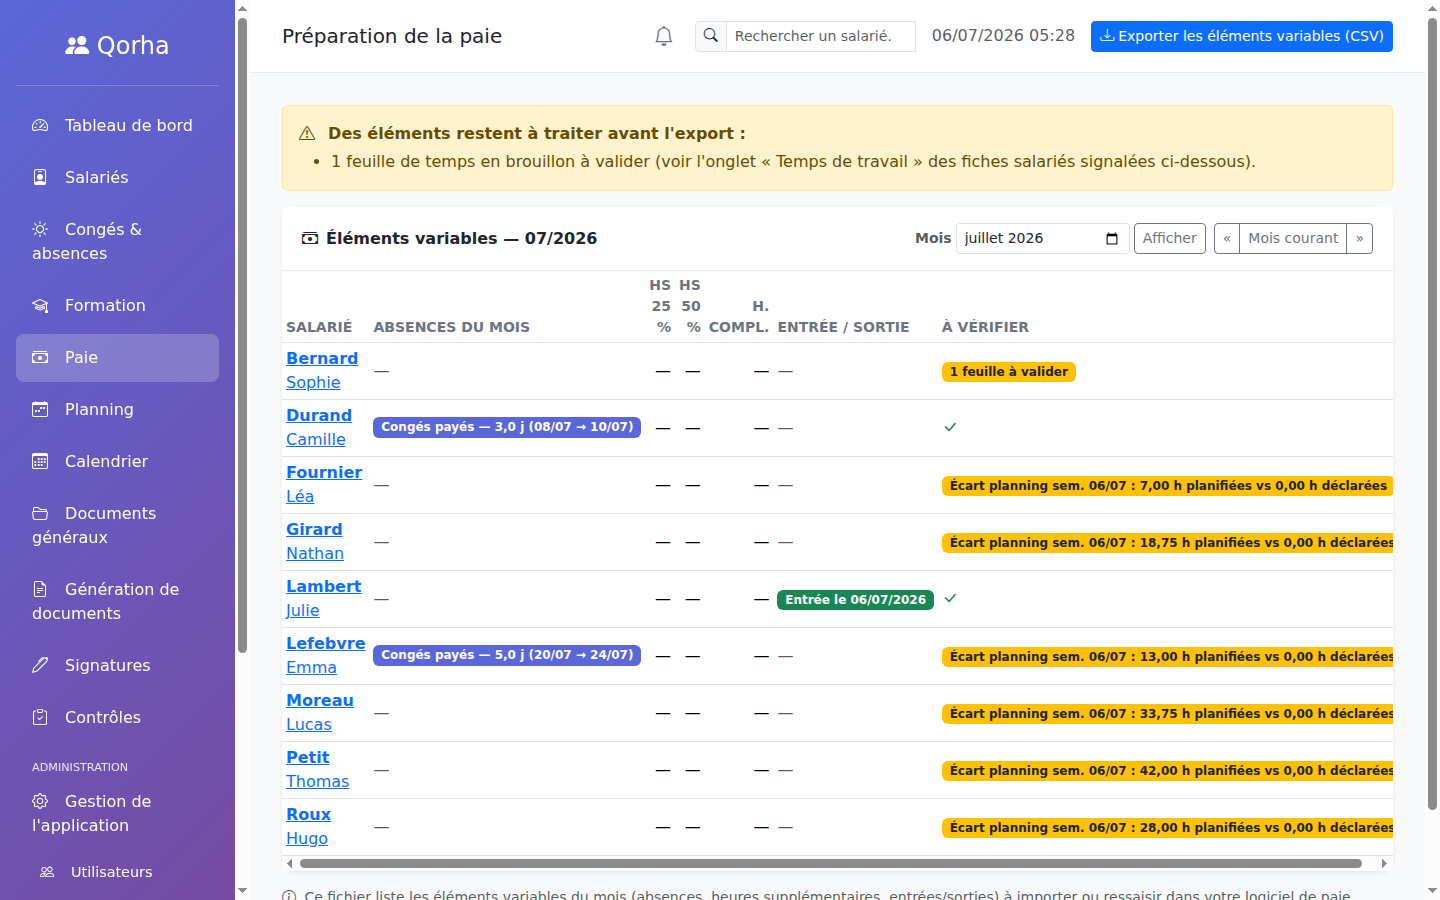The width and height of the screenshot is (1440, 900).
Task: Click the 'Entrée le 06/07/2026' badge
Action: coord(855,600)
